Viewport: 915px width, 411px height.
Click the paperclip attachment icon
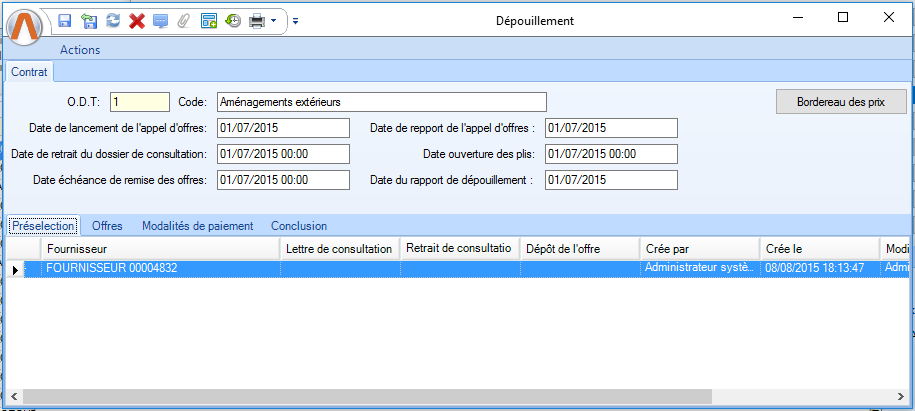[x=184, y=20]
